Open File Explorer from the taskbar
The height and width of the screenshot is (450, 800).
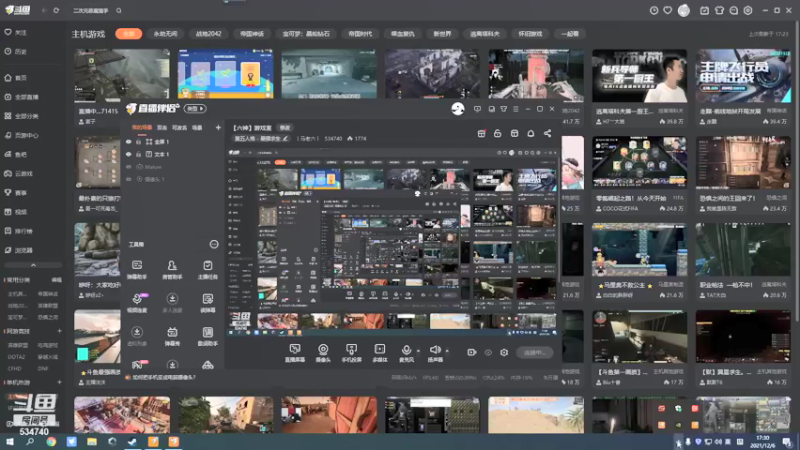pos(92,441)
